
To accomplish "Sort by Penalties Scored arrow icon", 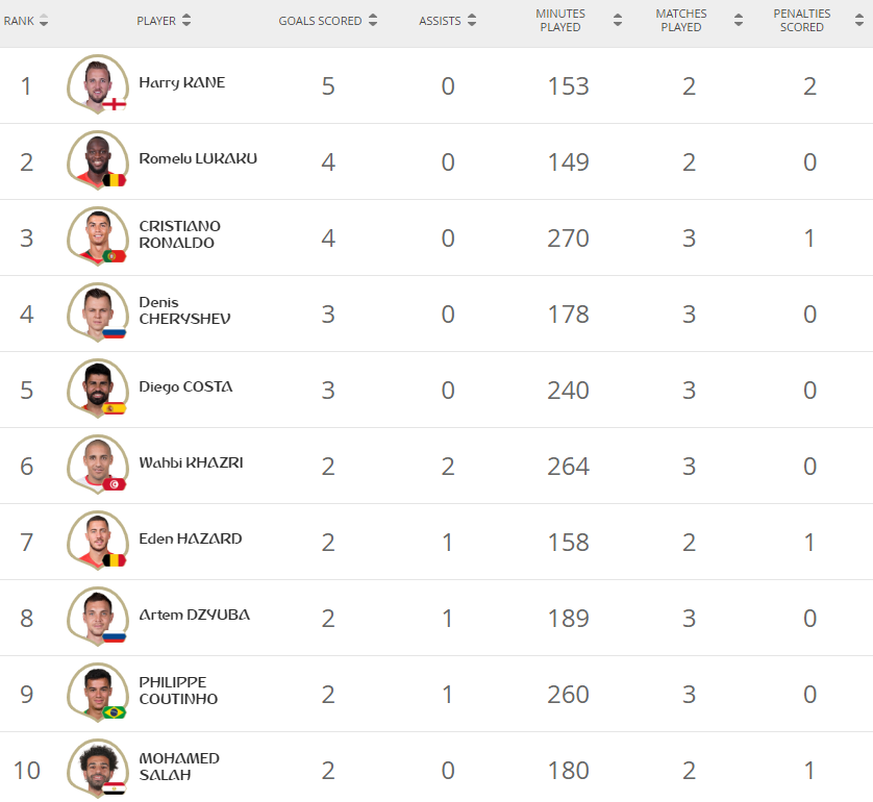I will click(x=859, y=21).
